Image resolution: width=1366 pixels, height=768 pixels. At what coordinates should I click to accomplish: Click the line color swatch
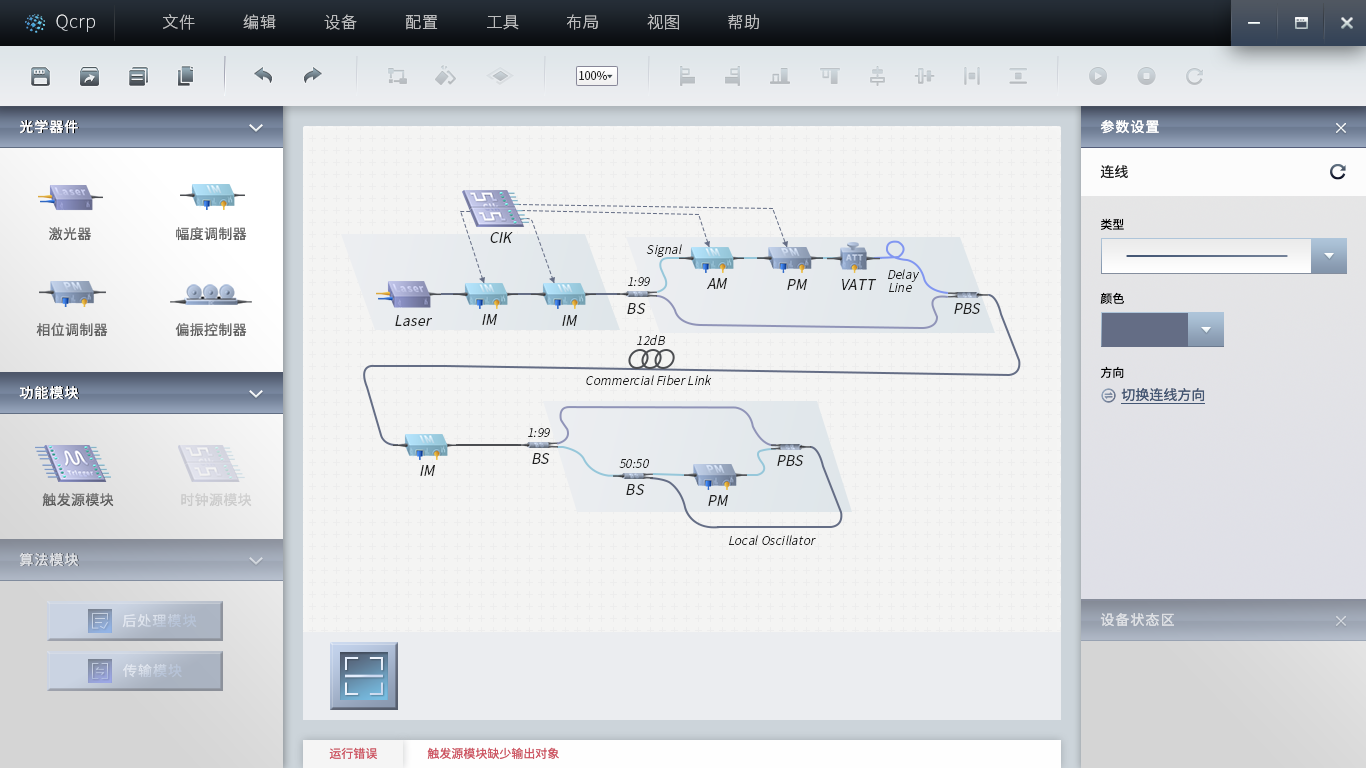pos(1144,330)
